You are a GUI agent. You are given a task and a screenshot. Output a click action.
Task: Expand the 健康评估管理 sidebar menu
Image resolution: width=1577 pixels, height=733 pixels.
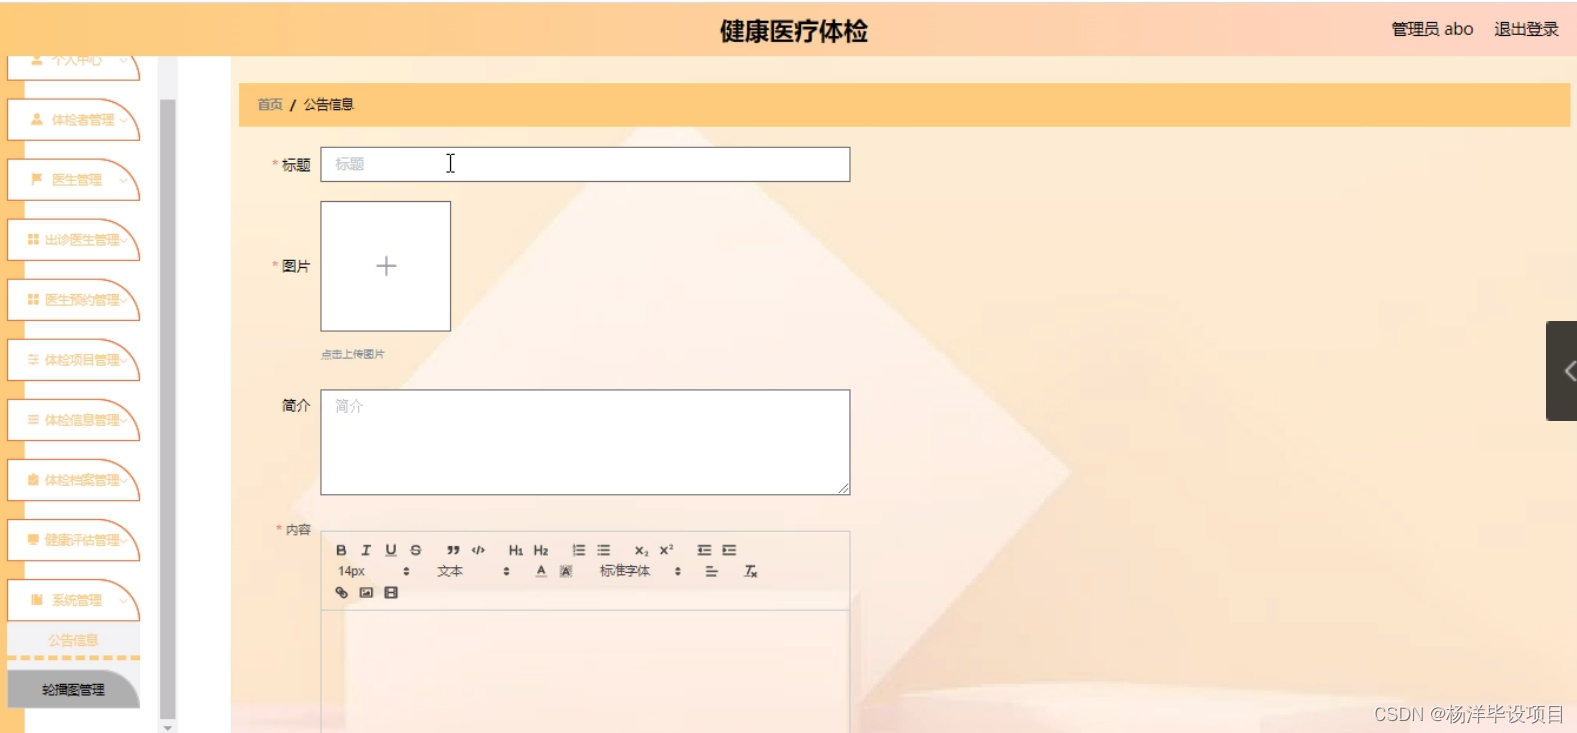pyautogui.click(x=73, y=540)
